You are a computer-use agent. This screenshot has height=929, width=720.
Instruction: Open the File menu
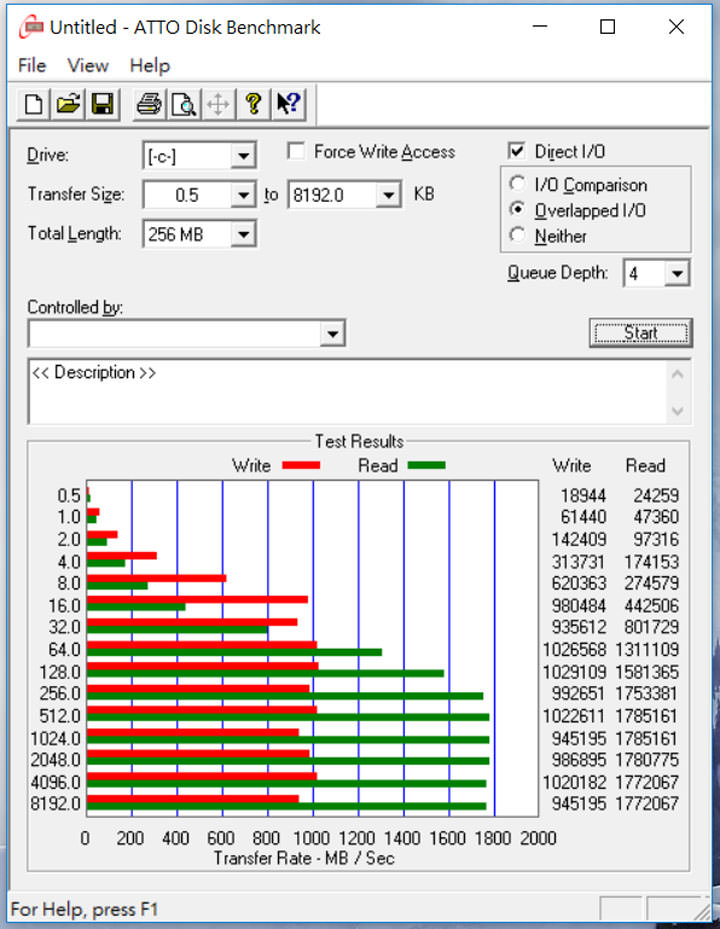click(32, 65)
